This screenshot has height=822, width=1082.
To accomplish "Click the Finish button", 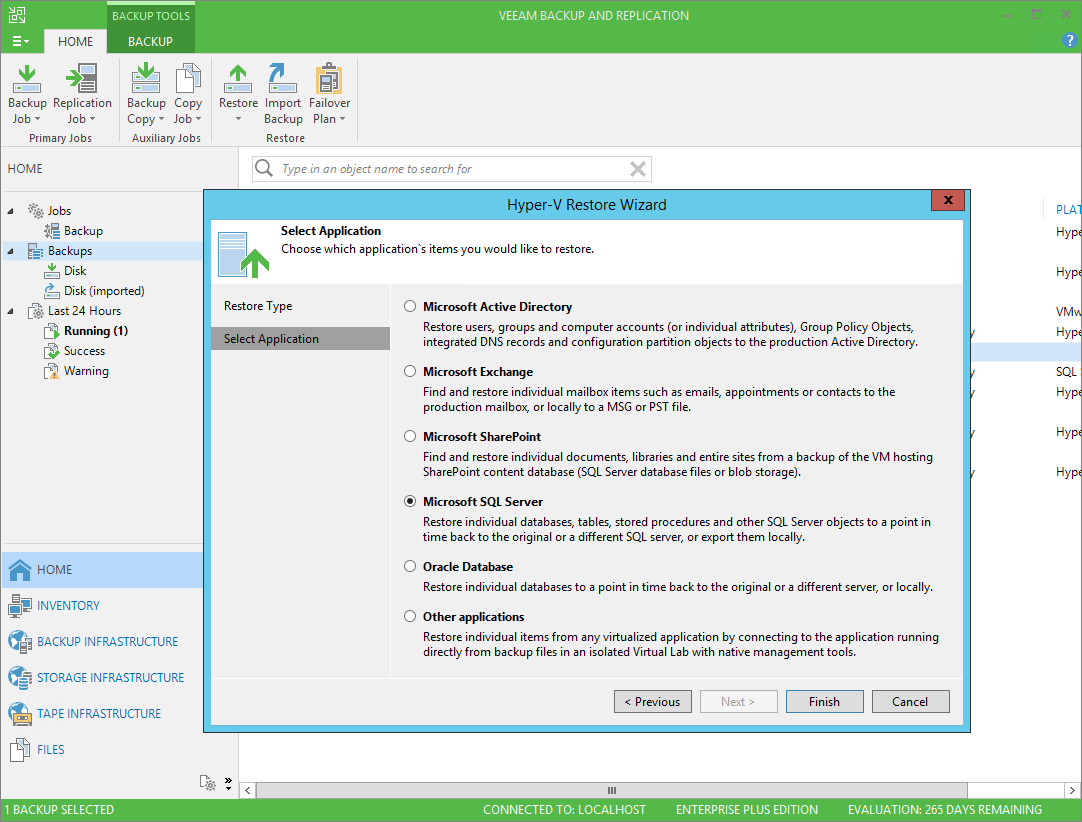I will [x=825, y=701].
